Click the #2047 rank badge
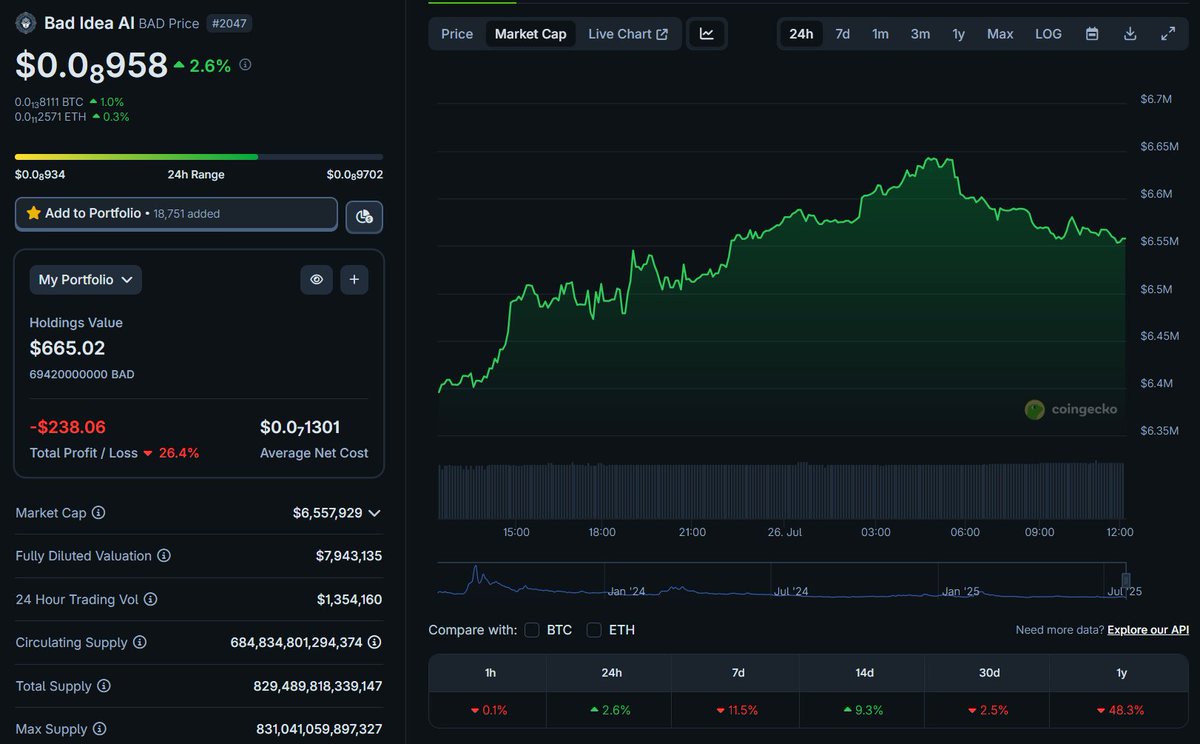The image size is (1200, 744). coord(231,23)
